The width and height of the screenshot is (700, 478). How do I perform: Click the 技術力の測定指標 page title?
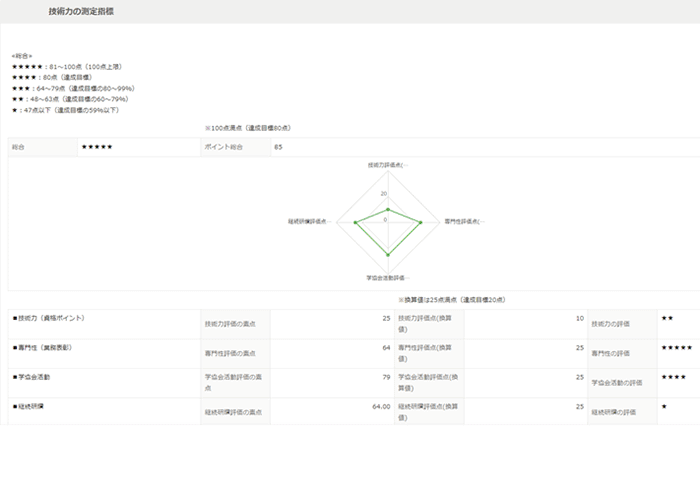pos(80,11)
